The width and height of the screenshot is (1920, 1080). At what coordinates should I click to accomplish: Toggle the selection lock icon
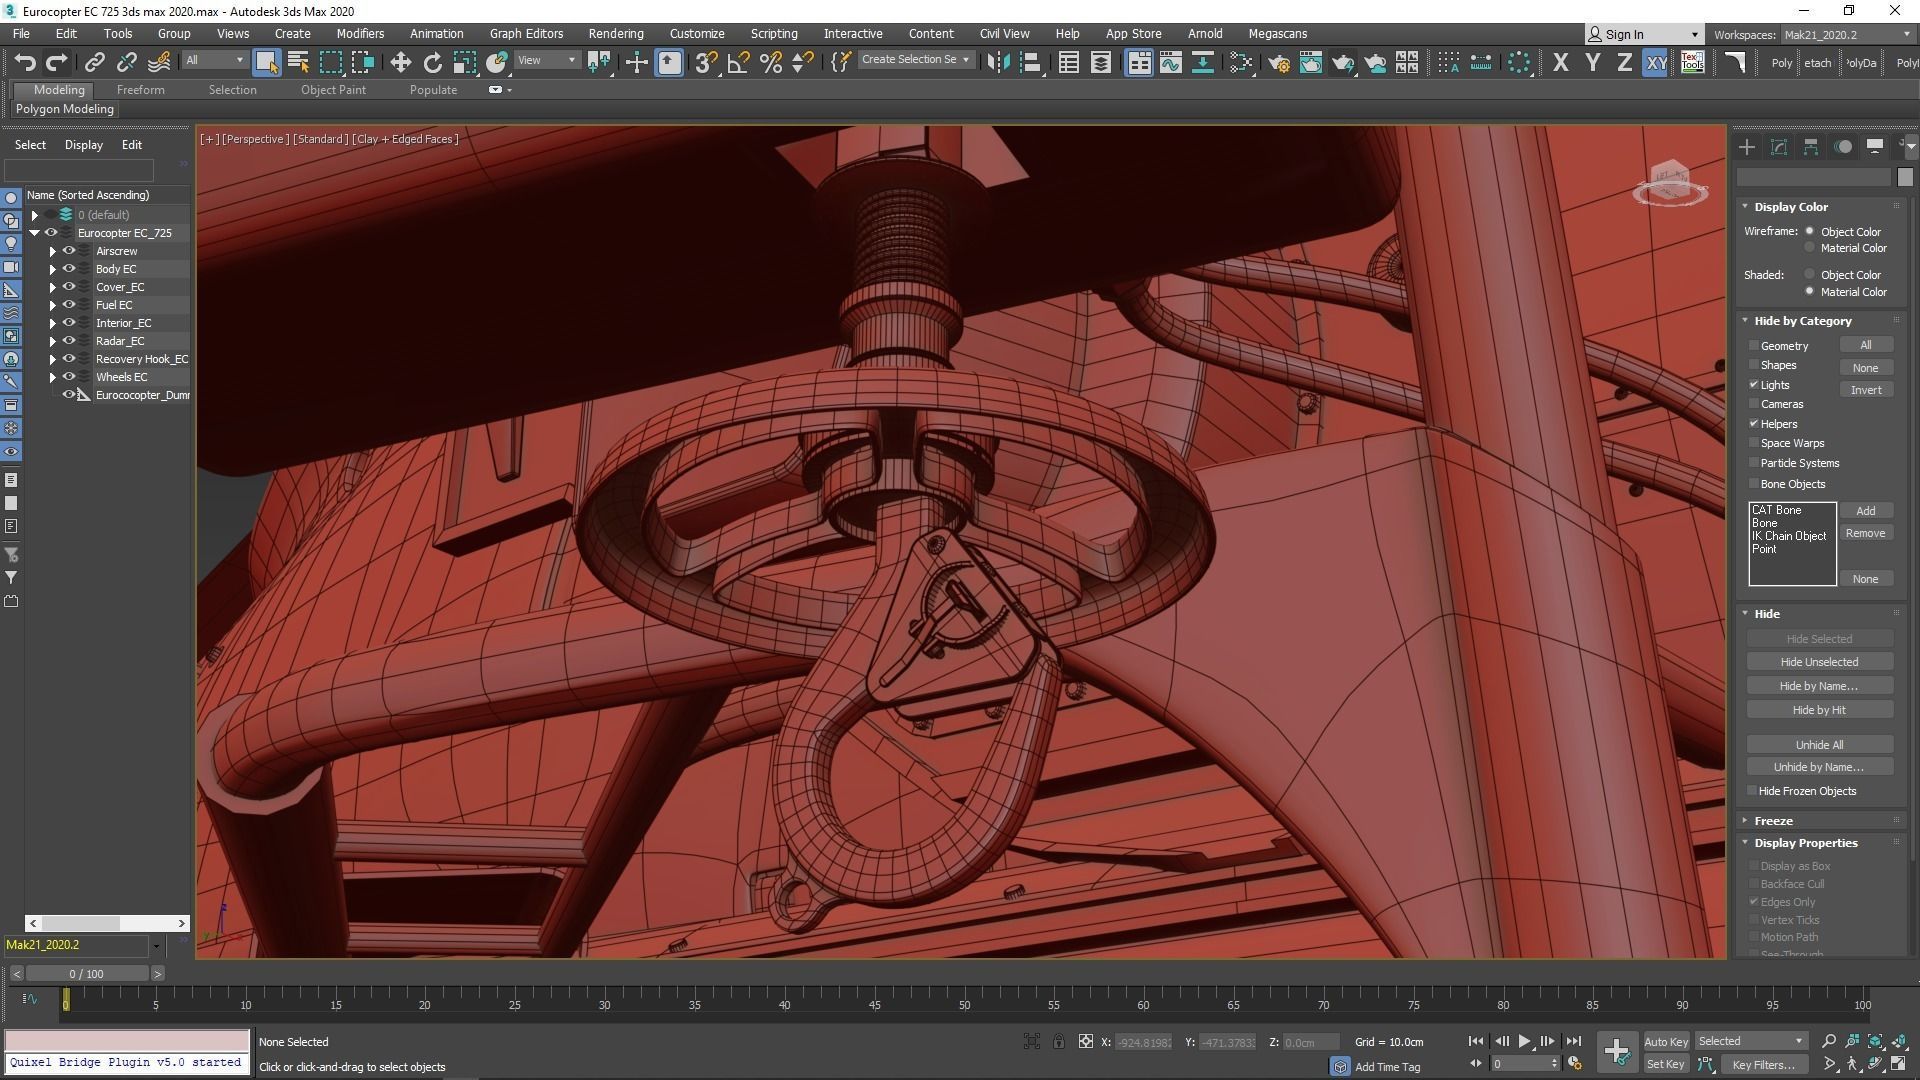(1058, 1041)
